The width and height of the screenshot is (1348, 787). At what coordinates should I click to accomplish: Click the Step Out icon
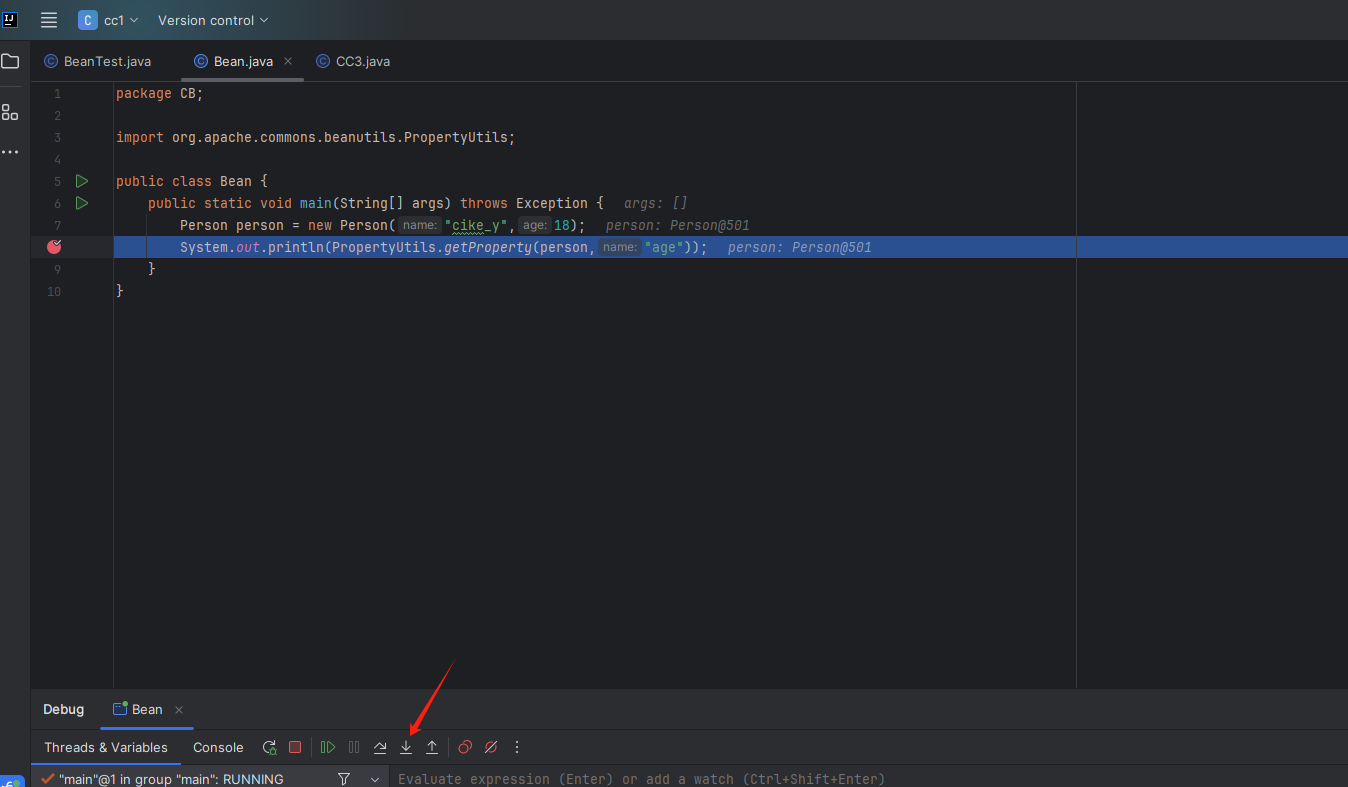[432, 747]
